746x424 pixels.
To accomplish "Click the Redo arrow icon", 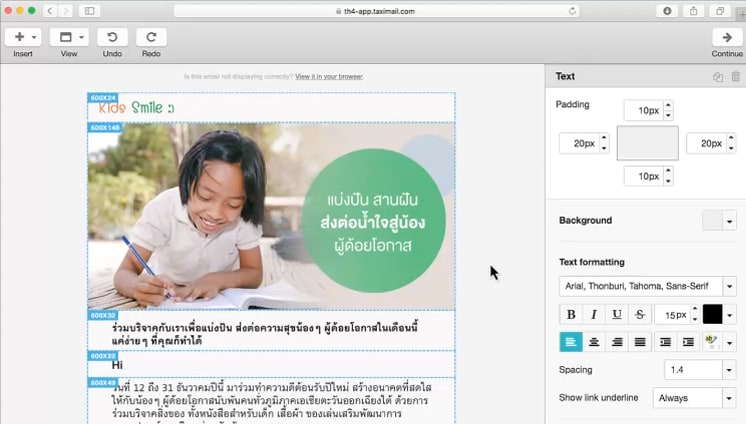I will 151,37.
